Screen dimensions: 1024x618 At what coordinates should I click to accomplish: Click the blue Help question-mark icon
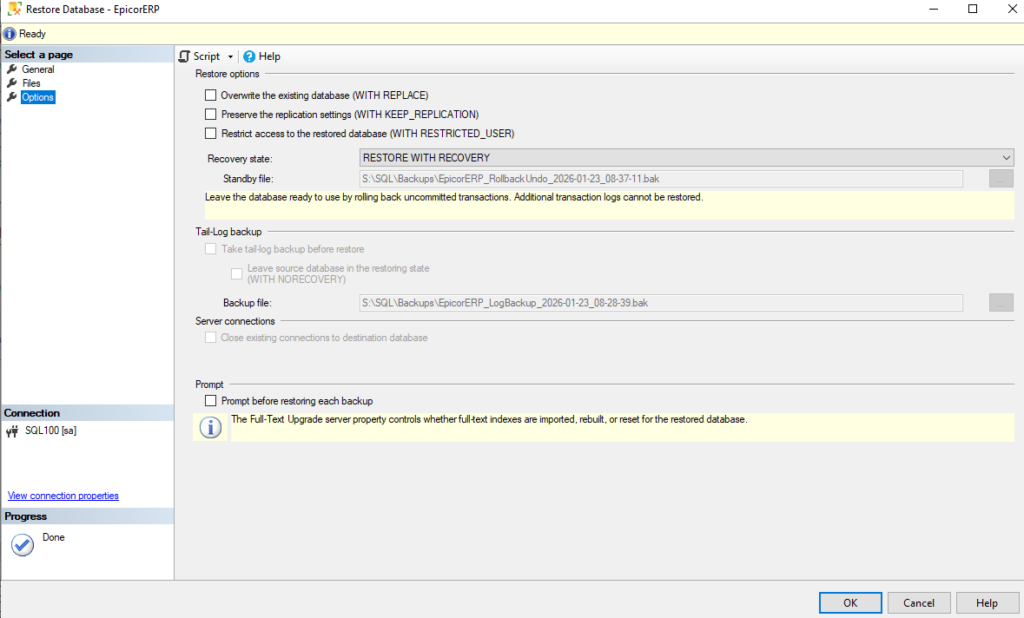[x=249, y=57]
